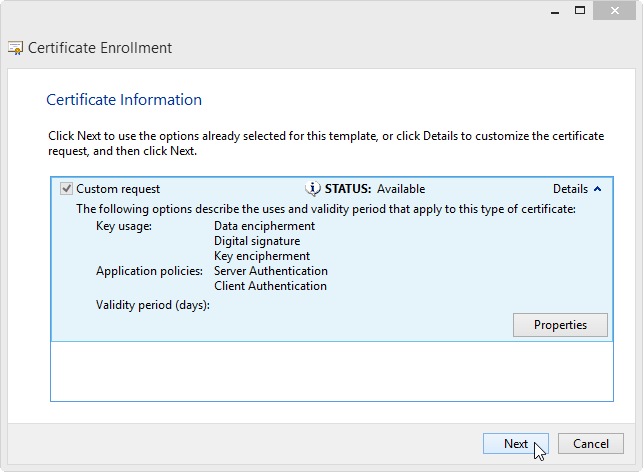Click Next to continue enrollment
The image size is (643, 472).
pyautogui.click(x=515, y=444)
